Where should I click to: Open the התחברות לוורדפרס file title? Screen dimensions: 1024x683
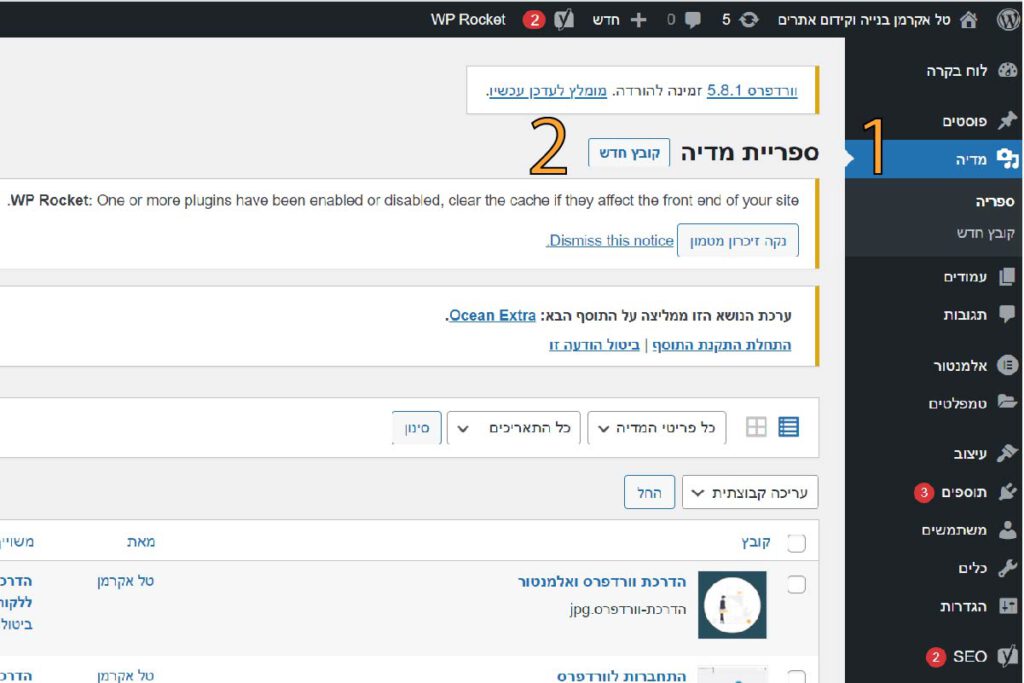coord(621,676)
